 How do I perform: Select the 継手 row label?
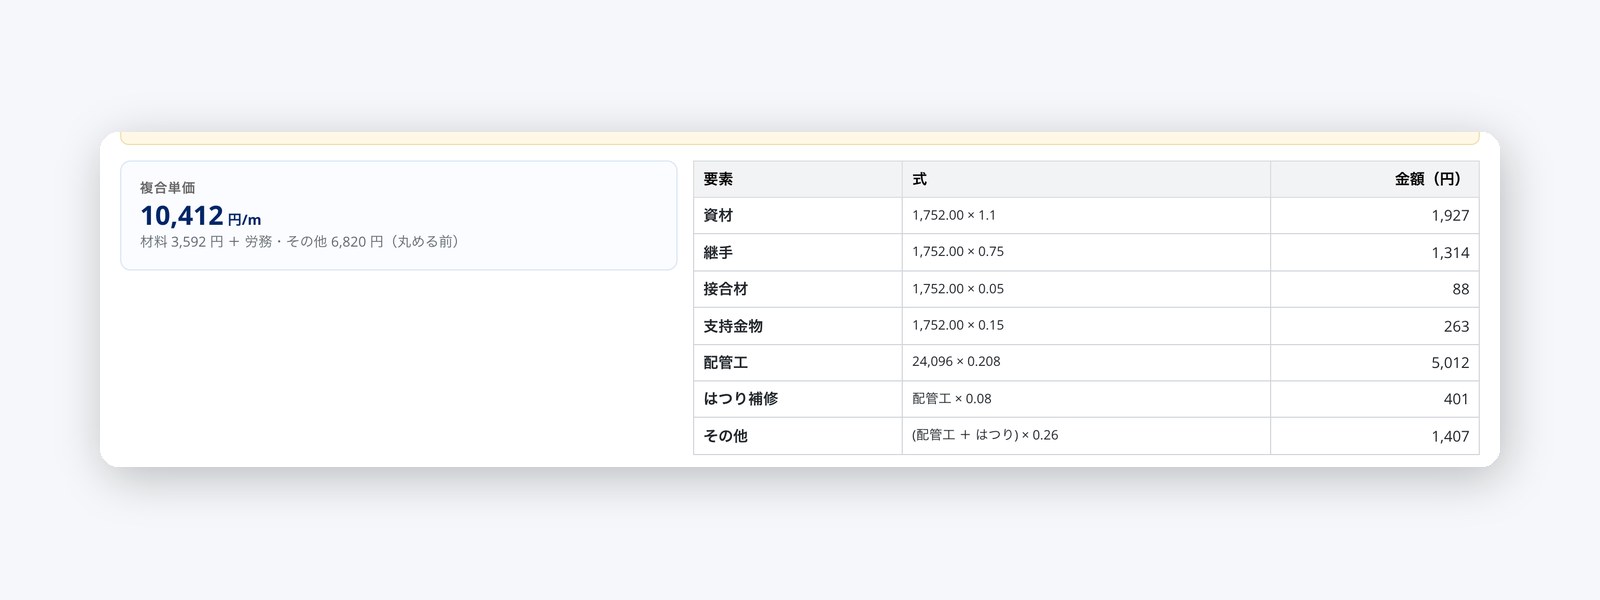[x=718, y=252]
